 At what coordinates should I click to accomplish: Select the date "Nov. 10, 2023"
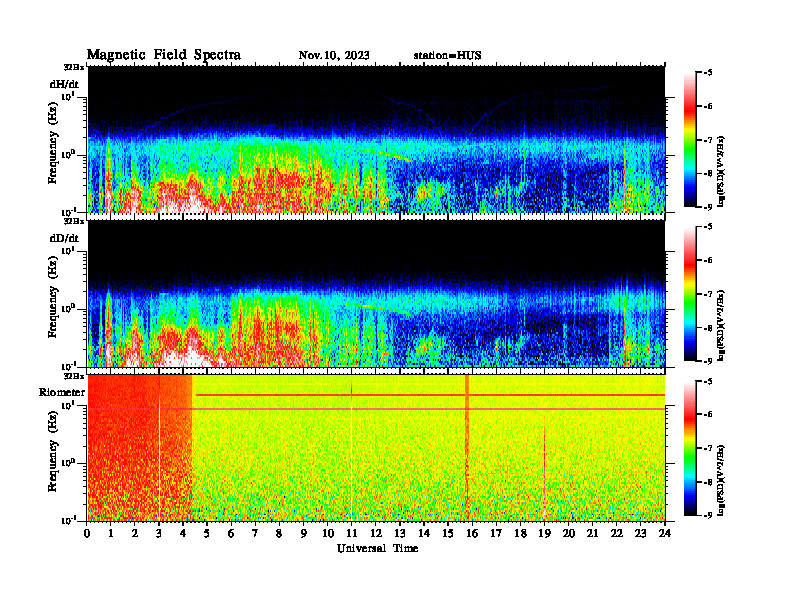coord(334,56)
